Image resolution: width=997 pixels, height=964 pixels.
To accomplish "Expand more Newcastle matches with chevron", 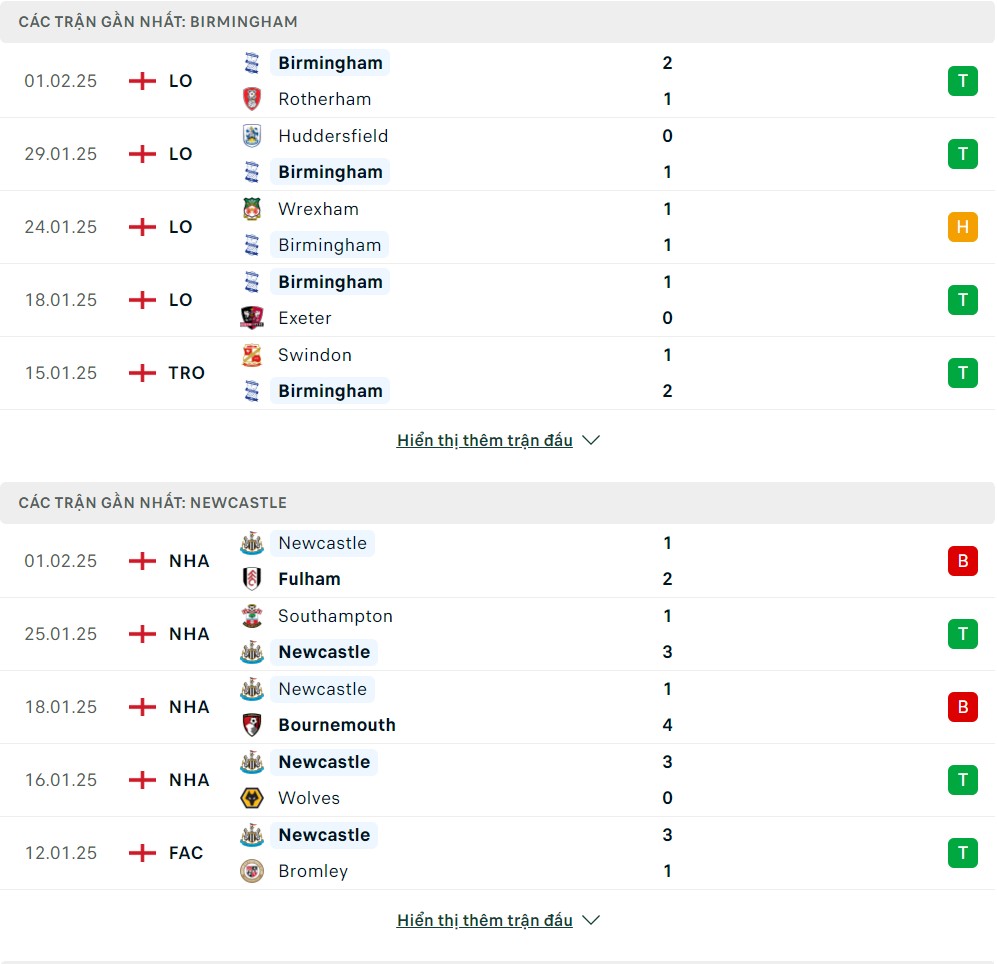I will 591,920.
